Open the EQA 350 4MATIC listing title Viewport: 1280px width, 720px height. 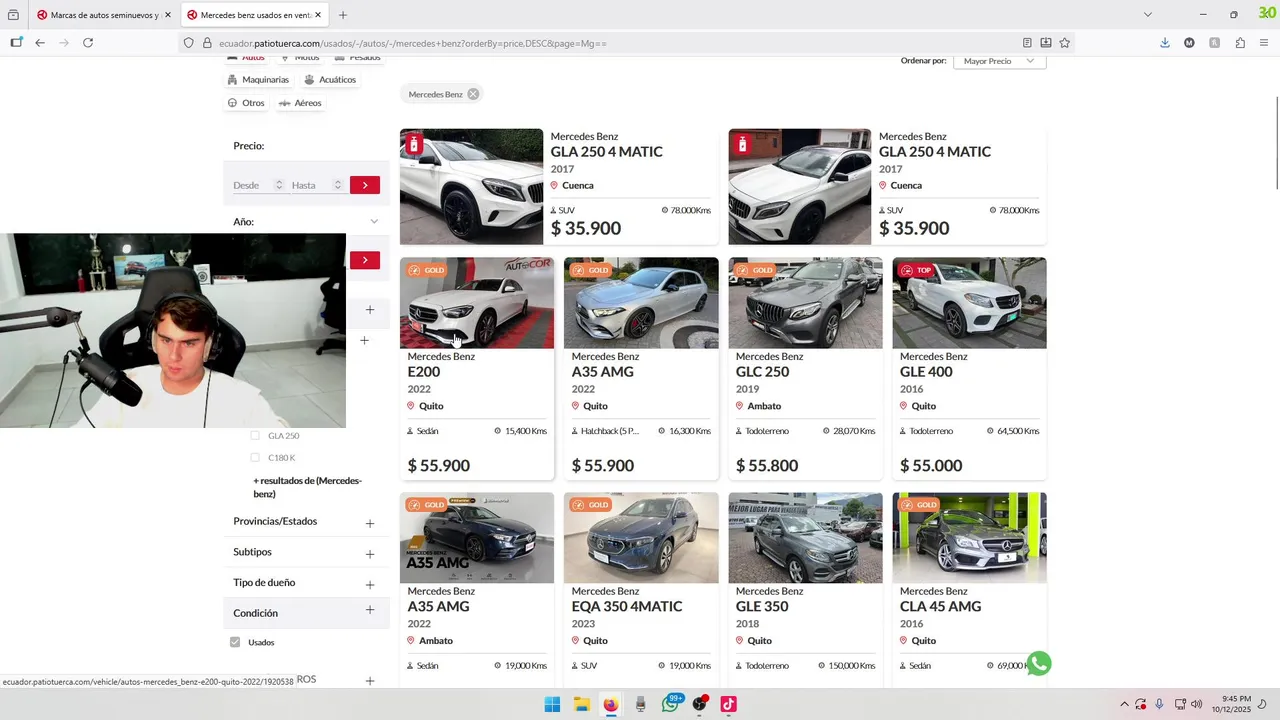[x=627, y=607]
